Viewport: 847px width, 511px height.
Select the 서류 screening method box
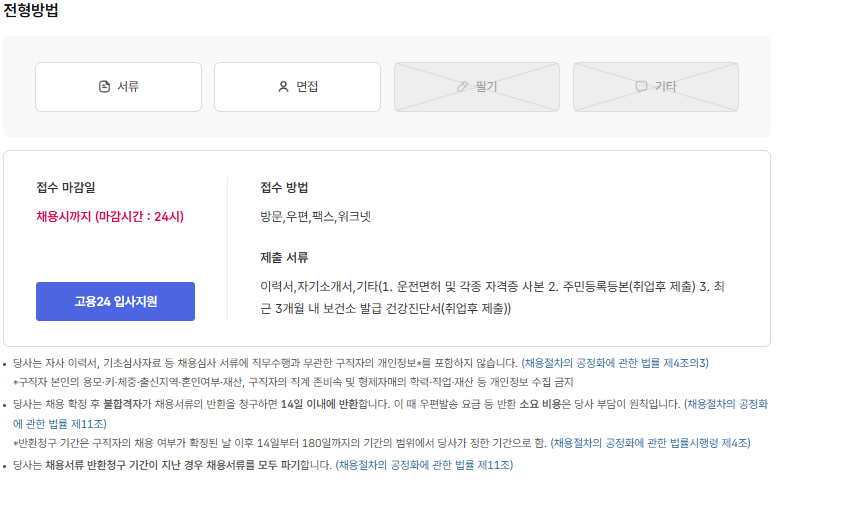click(x=118, y=87)
